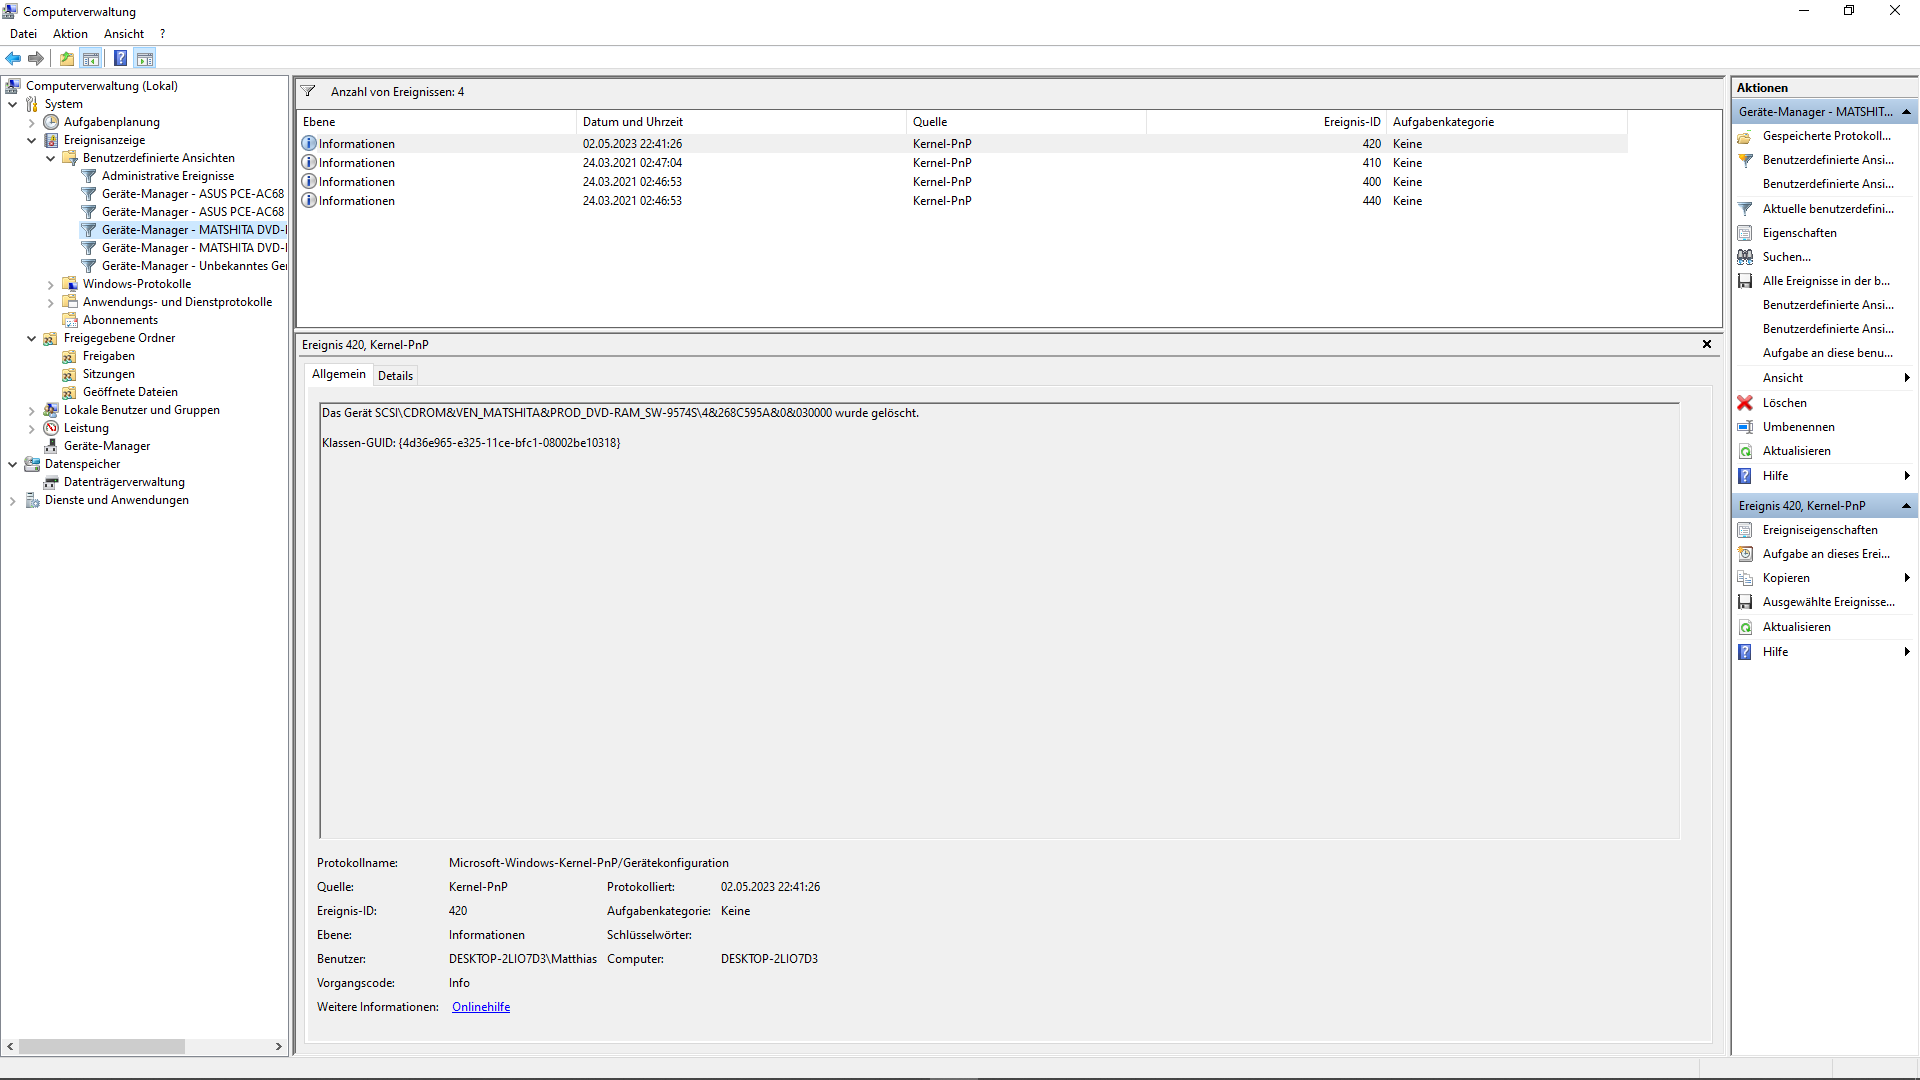Click the Leistung tree item
The height and width of the screenshot is (1080, 1920).
(86, 428)
